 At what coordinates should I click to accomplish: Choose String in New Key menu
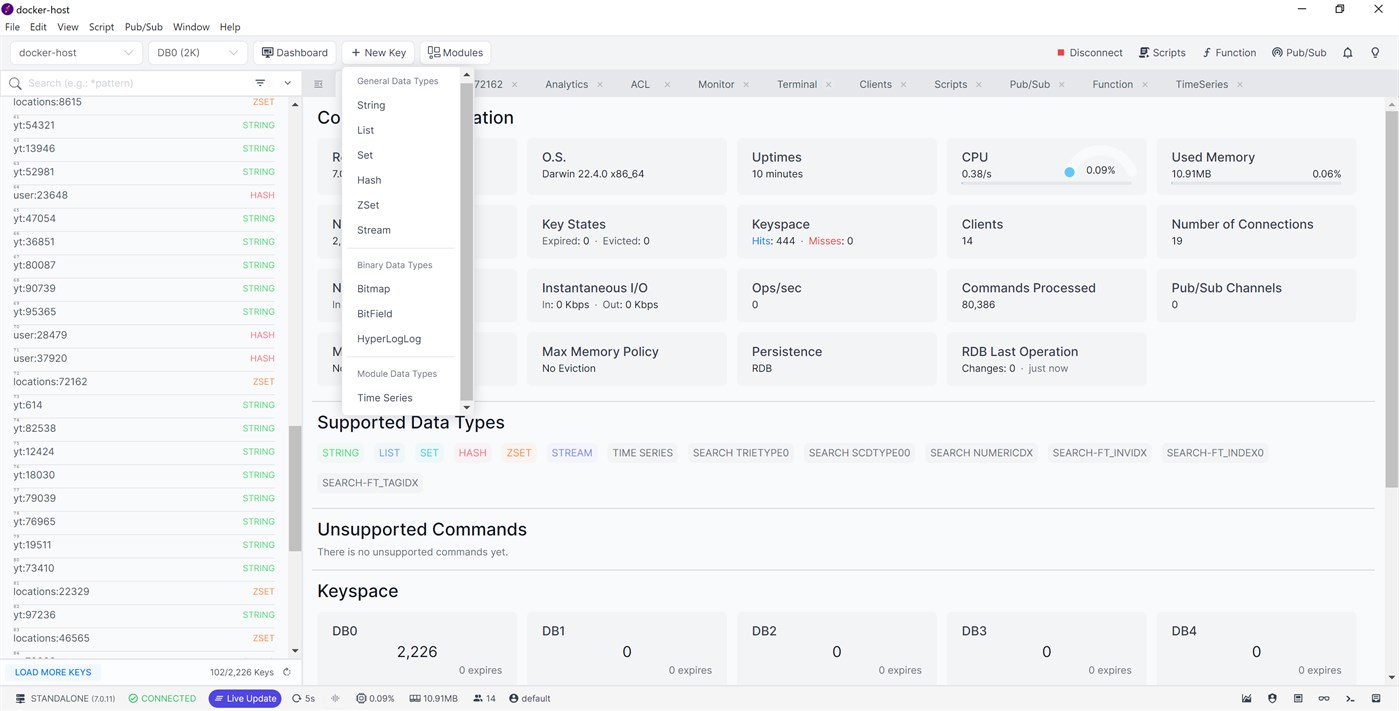(371, 105)
